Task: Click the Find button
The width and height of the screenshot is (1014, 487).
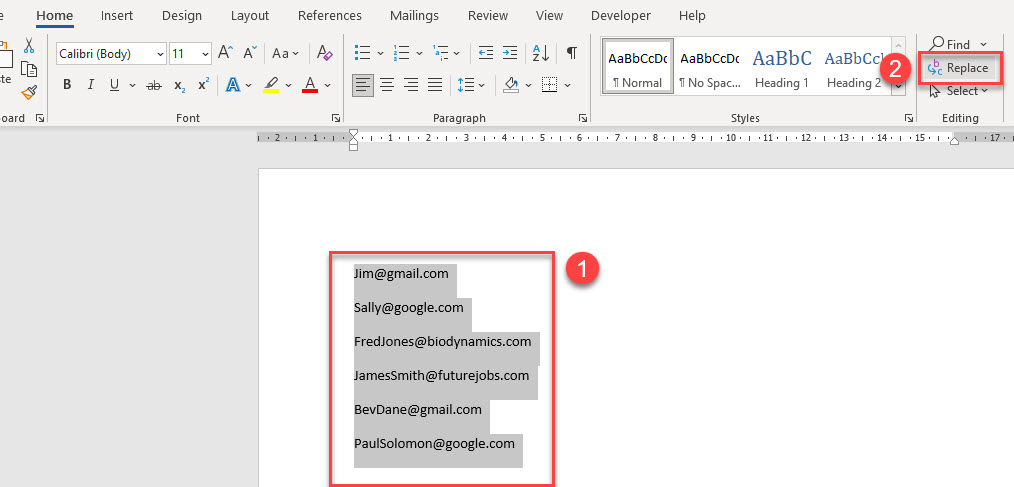Action: (957, 44)
